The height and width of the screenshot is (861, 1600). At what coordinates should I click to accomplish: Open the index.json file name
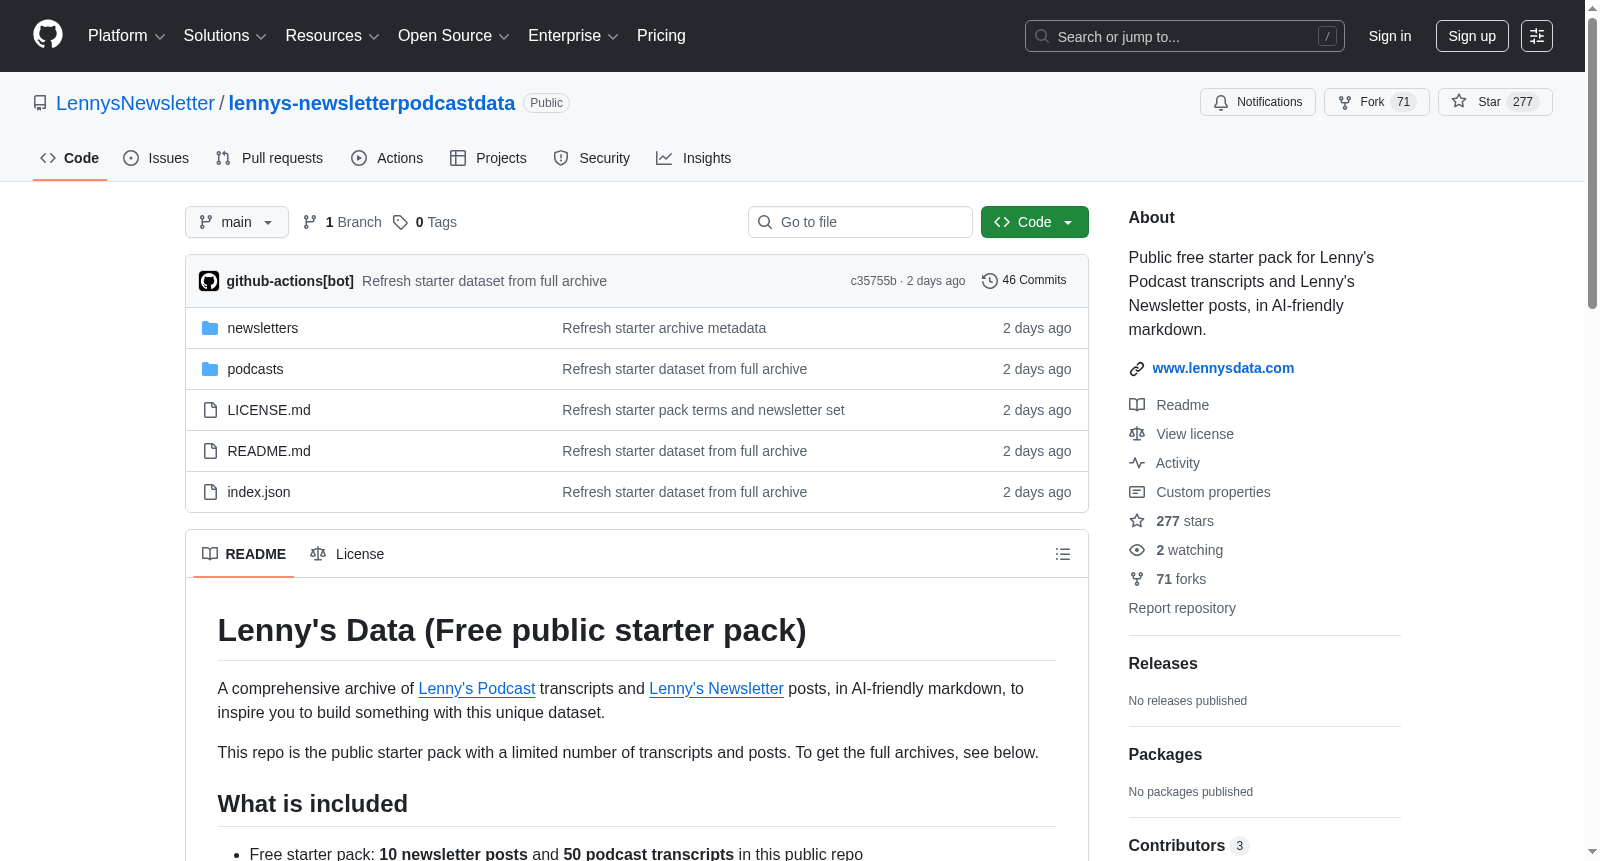click(x=259, y=492)
